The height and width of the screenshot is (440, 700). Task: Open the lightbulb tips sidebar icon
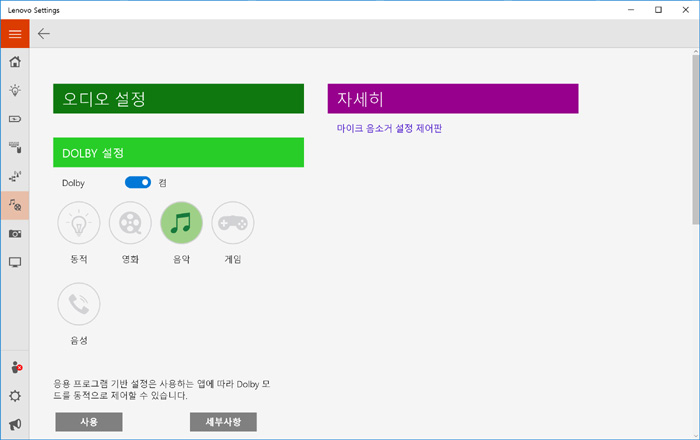click(x=15, y=90)
